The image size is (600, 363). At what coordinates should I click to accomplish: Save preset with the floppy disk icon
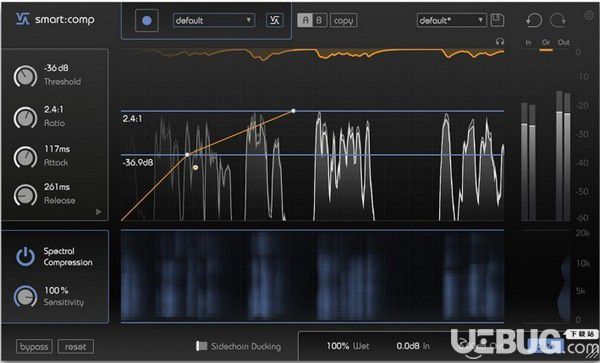(x=497, y=20)
